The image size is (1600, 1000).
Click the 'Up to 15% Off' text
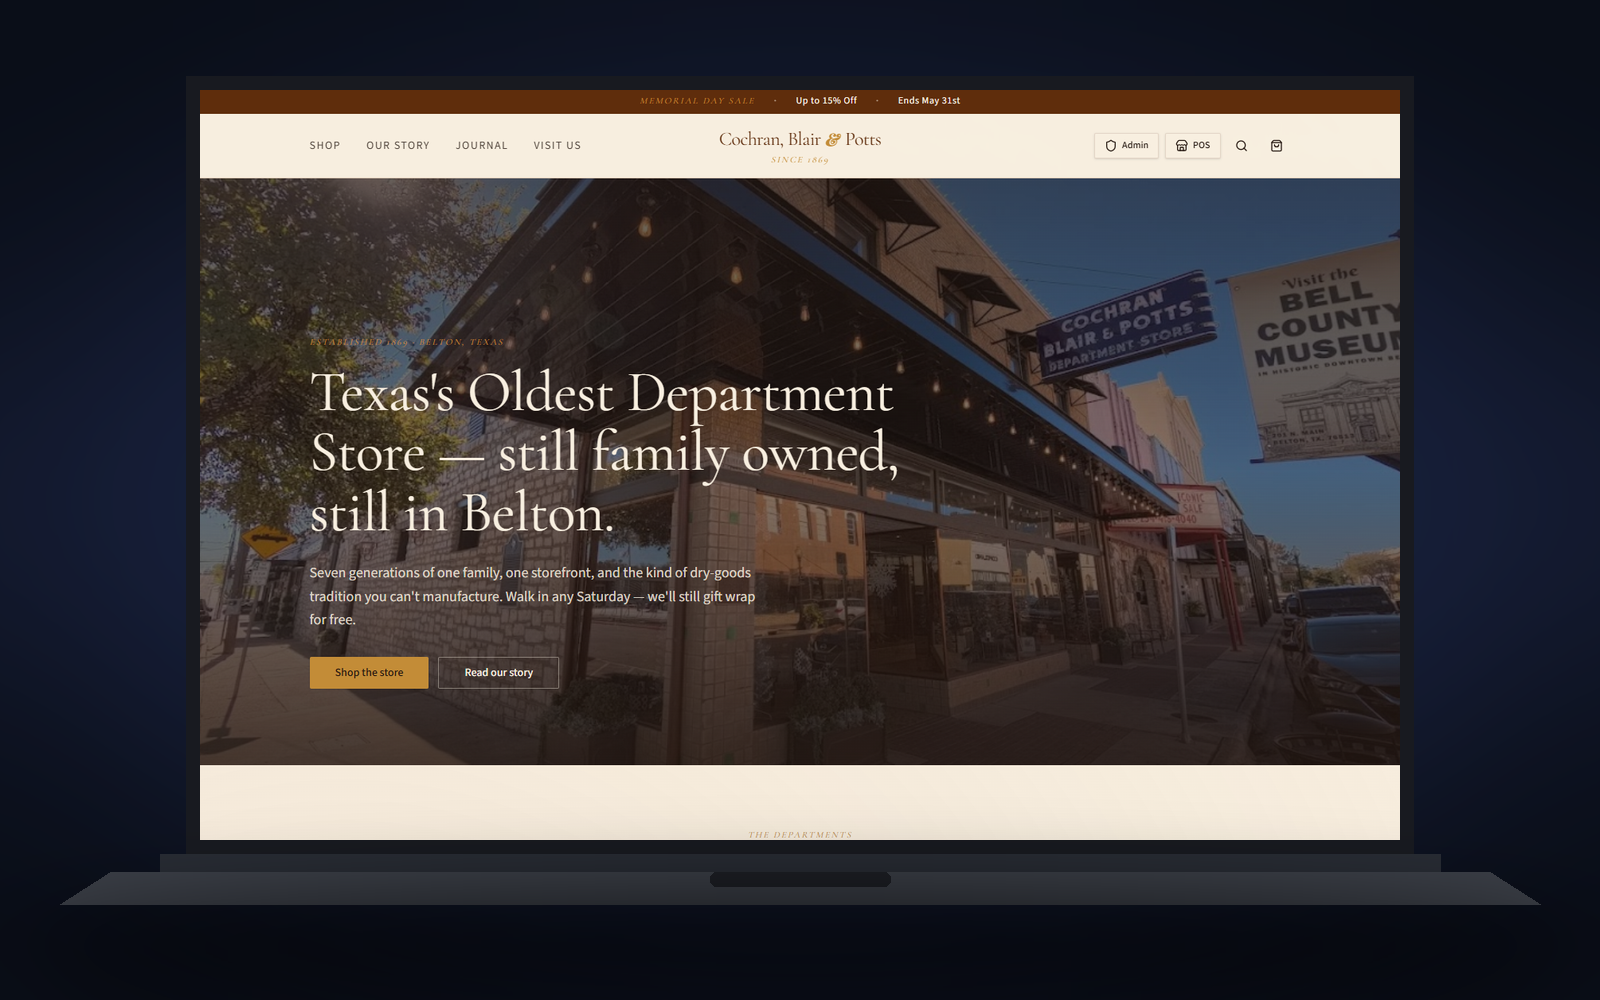pyautogui.click(x=826, y=101)
